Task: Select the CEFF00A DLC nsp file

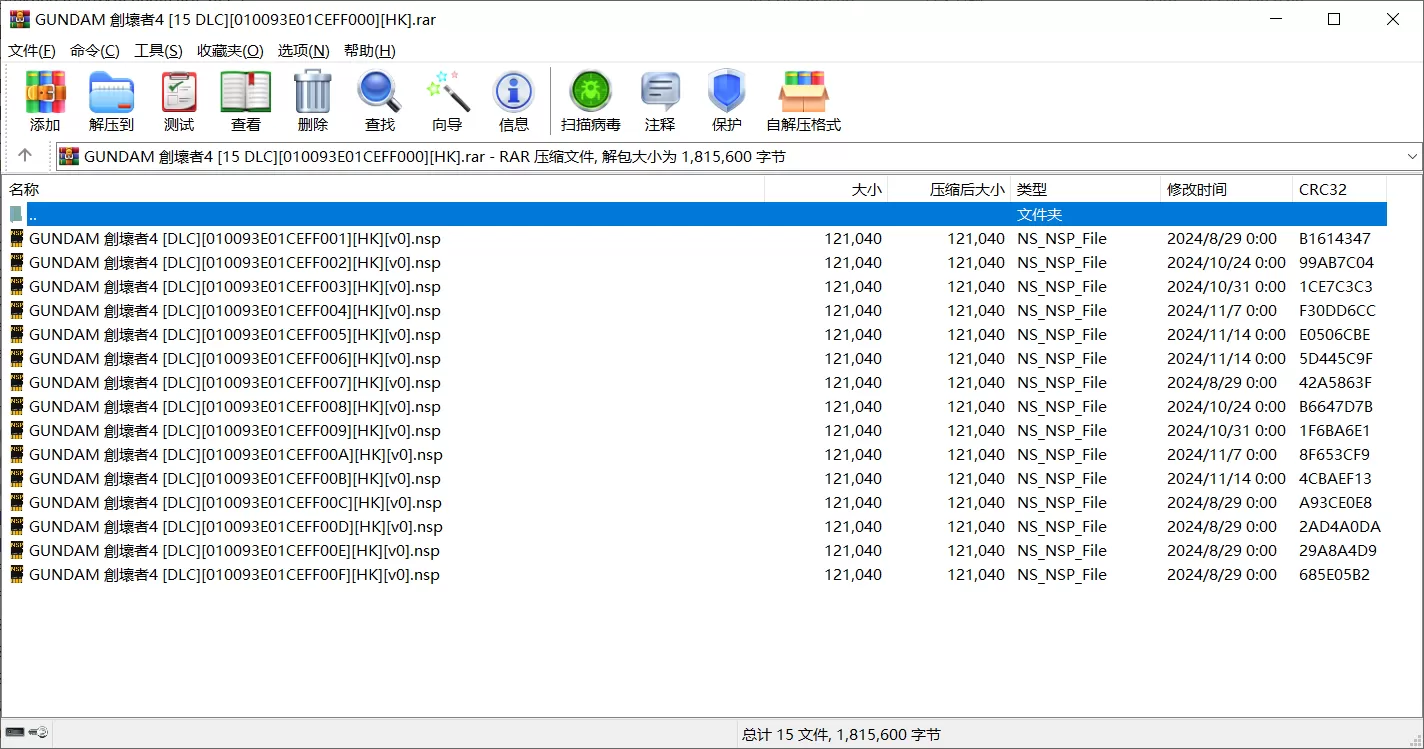Action: pos(235,455)
